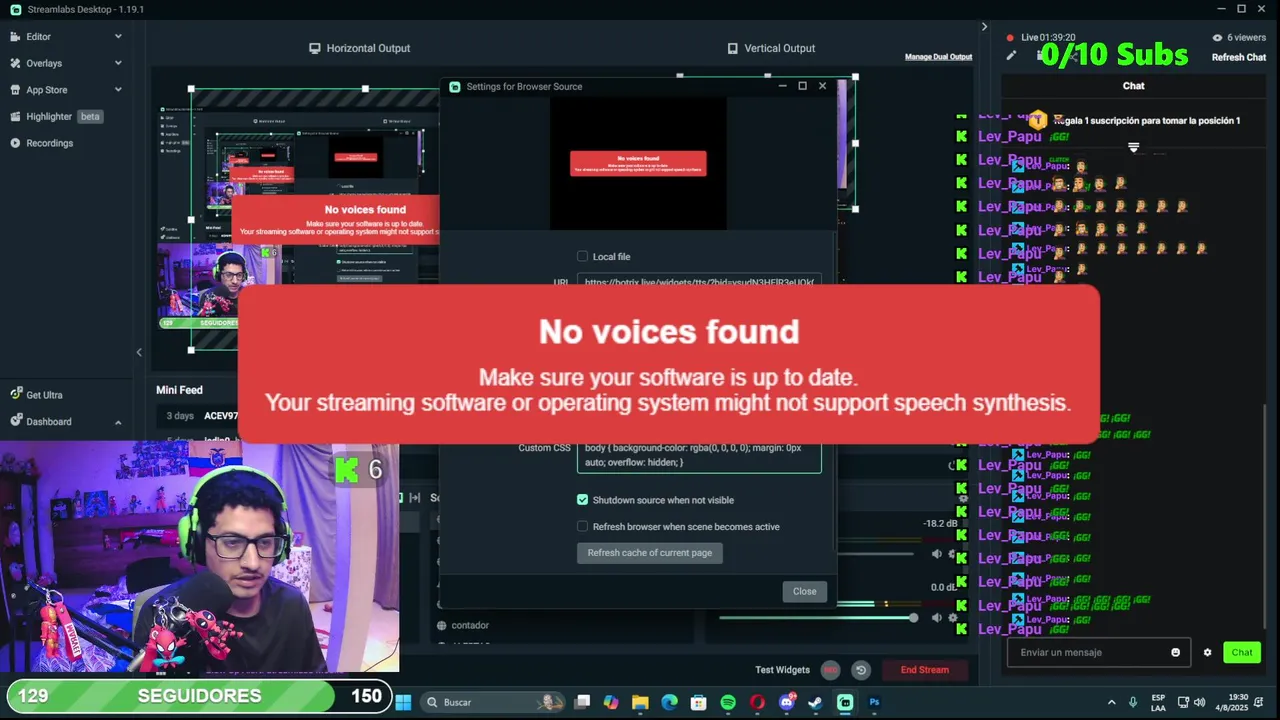Open Task View from taskbar
Image resolution: width=1280 pixels, height=720 pixels.
click(x=582, y=702)
